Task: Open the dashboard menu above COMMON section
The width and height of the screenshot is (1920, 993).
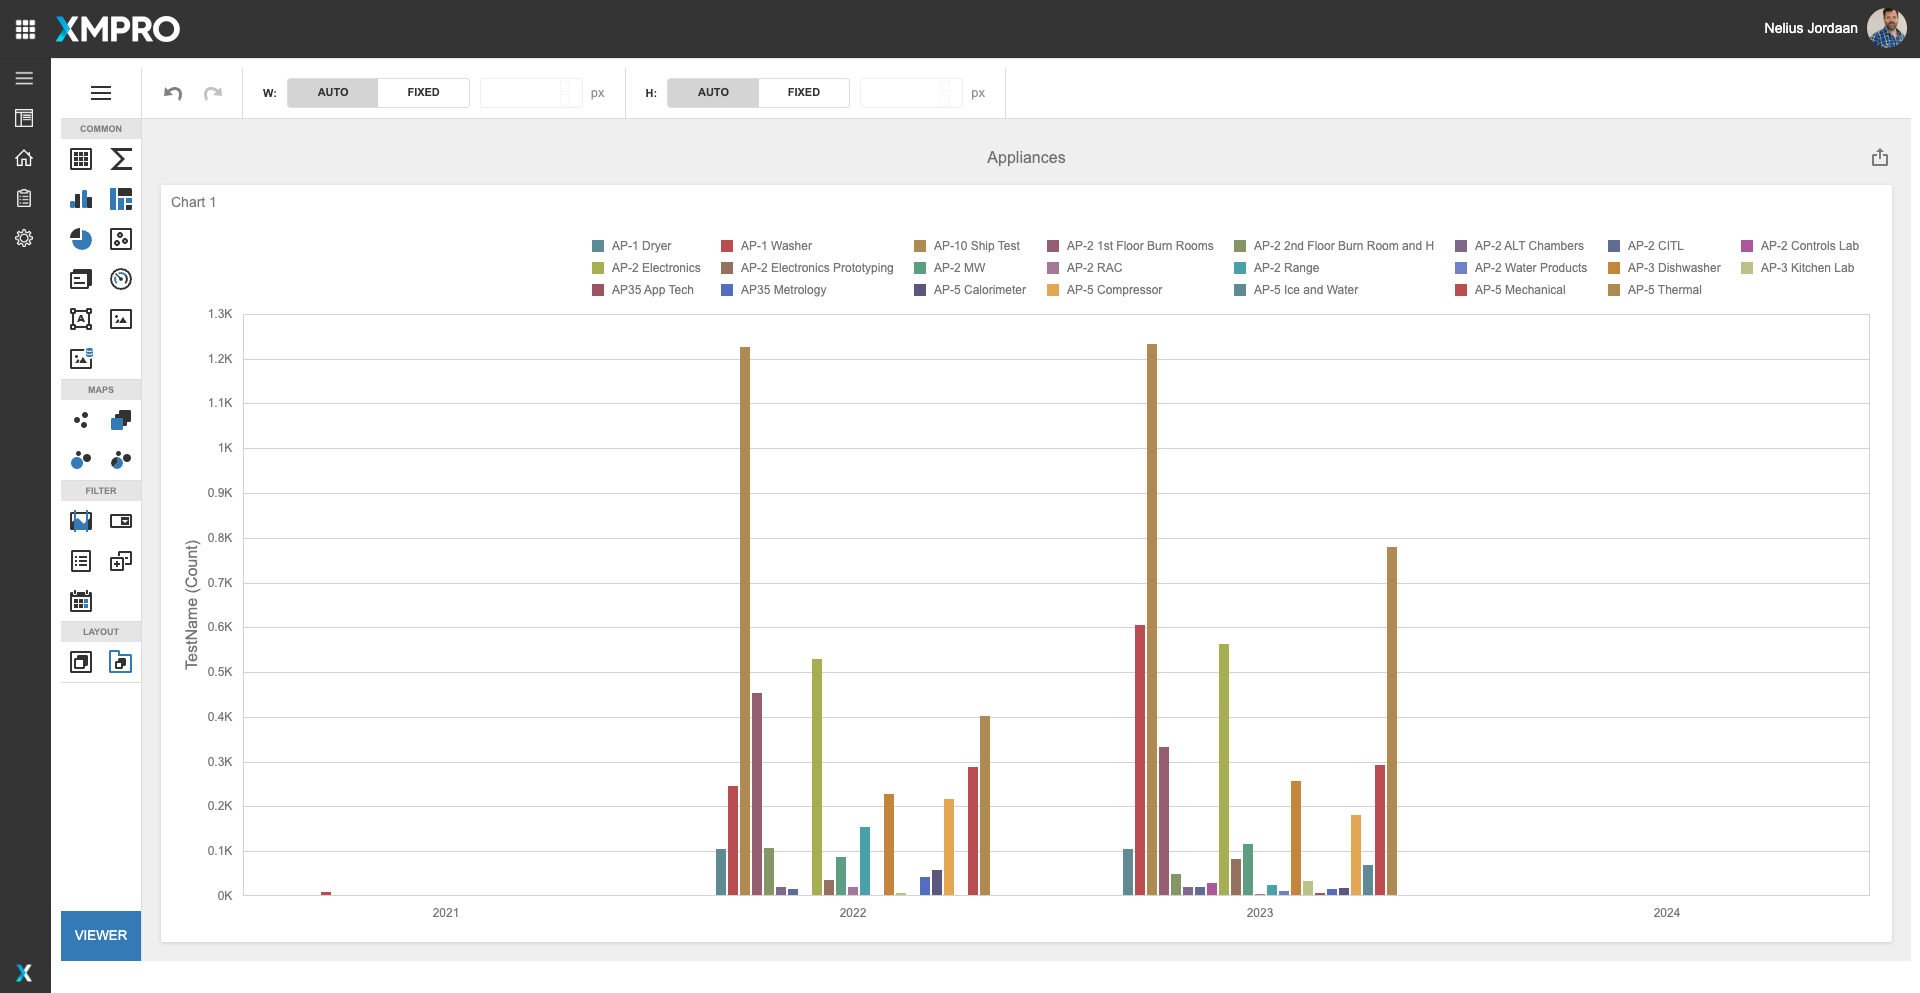Action: (101, 93)
